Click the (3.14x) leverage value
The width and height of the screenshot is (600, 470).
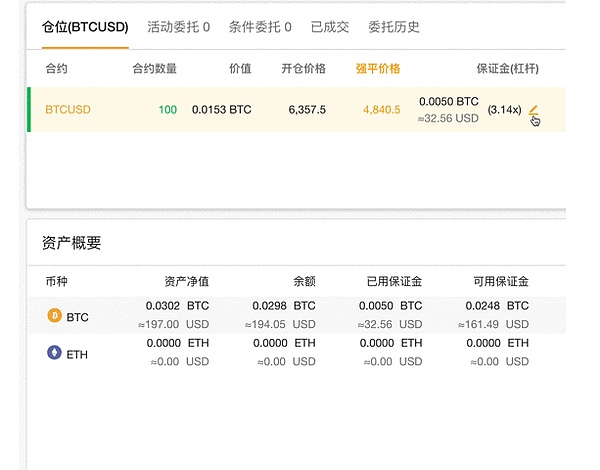(x=504, y=110)
